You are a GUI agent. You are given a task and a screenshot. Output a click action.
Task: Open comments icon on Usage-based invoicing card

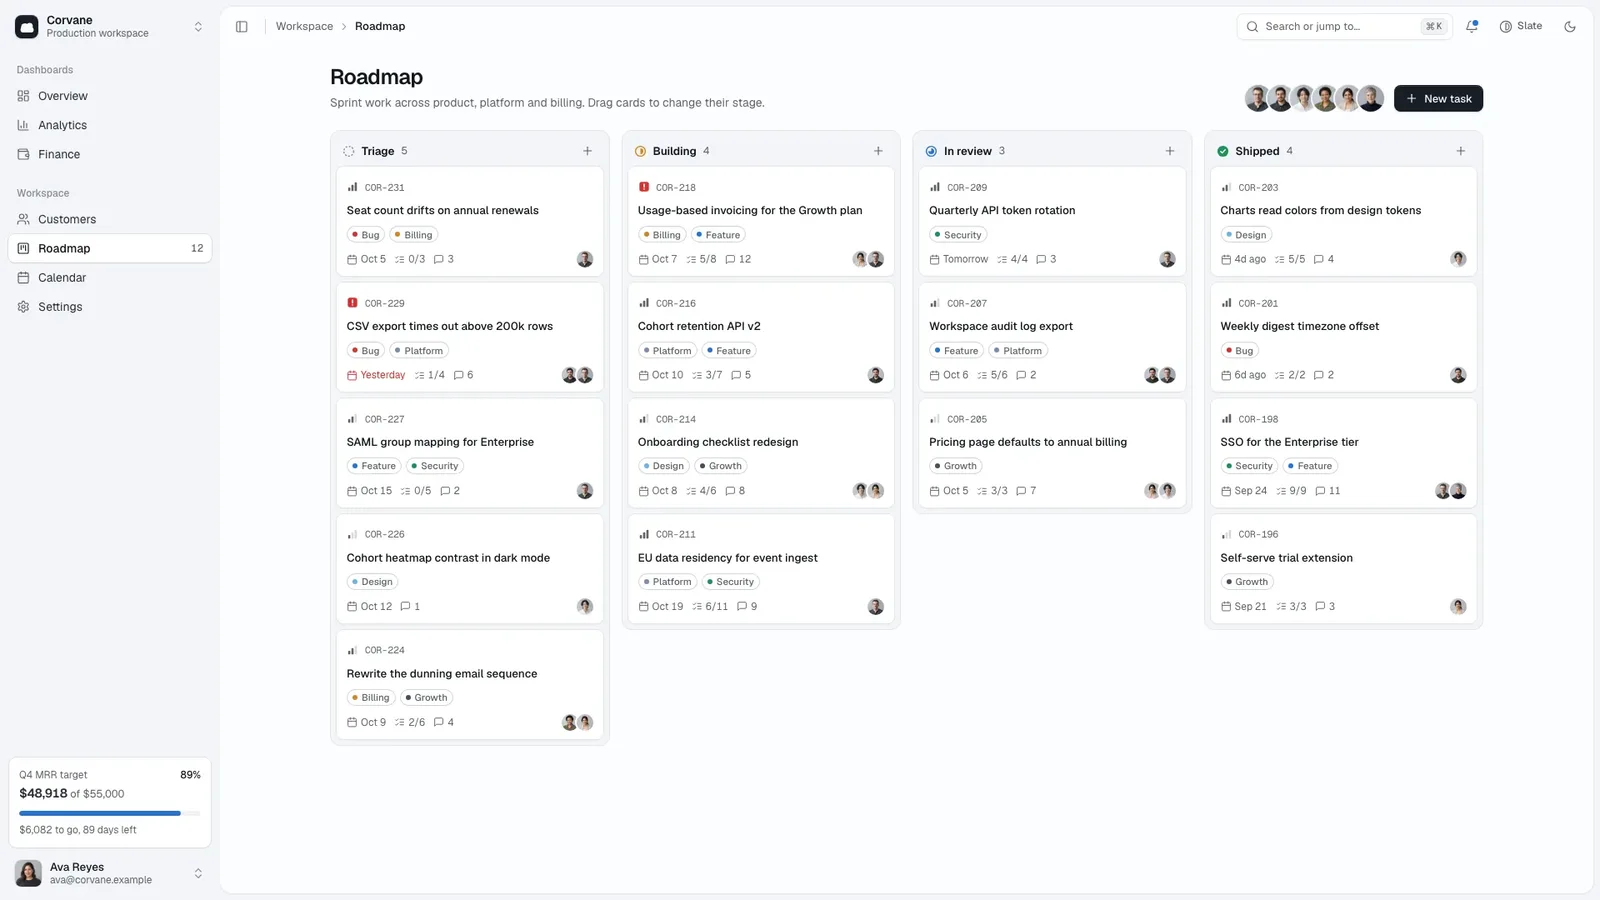point(730,259)
